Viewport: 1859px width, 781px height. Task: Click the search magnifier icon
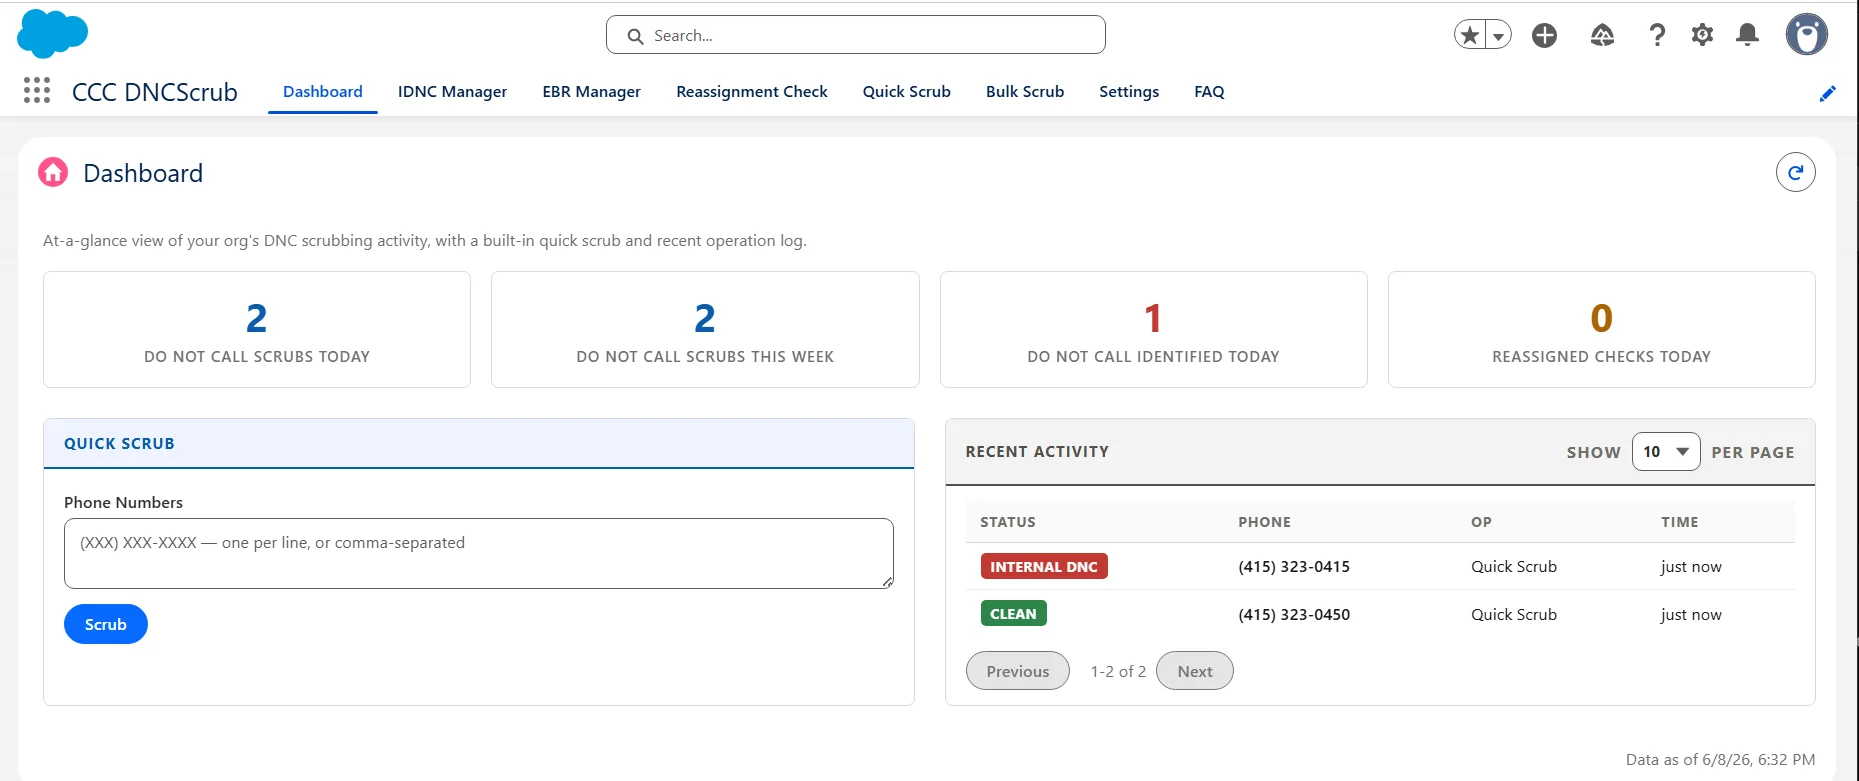pyautogui.click(x=635, y=36)
